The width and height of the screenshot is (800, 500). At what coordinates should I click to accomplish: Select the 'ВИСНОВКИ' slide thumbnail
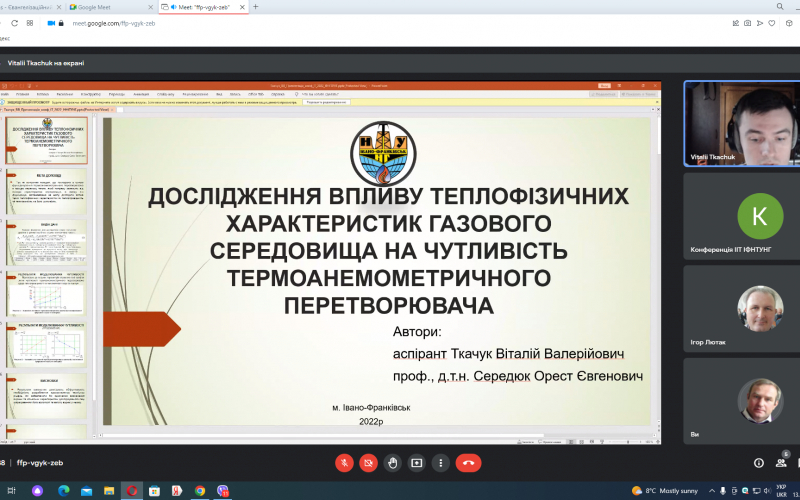point(46,396)
